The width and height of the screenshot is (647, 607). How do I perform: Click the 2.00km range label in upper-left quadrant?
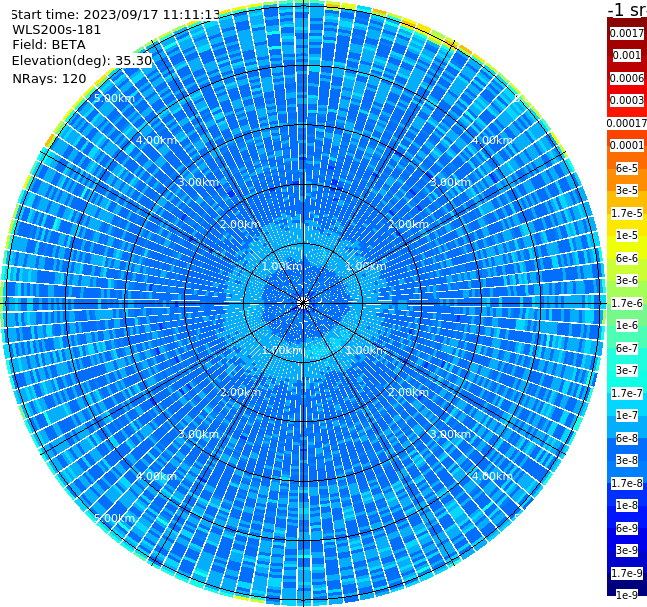(x=240, y=224)
